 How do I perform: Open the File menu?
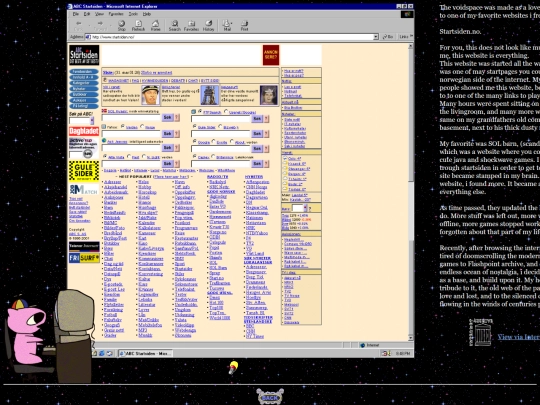(x=75, y=14)
